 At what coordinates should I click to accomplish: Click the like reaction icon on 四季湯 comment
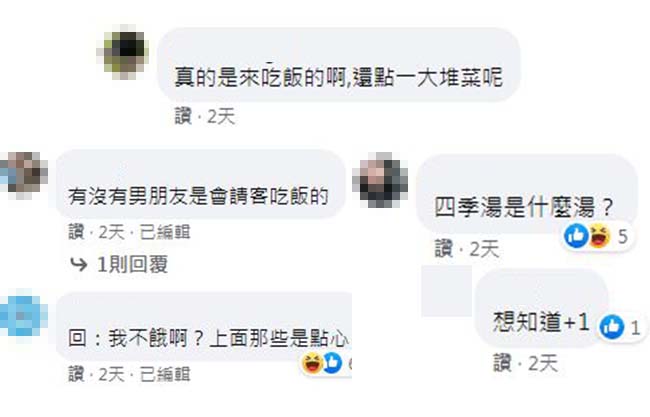coord(576,236)
